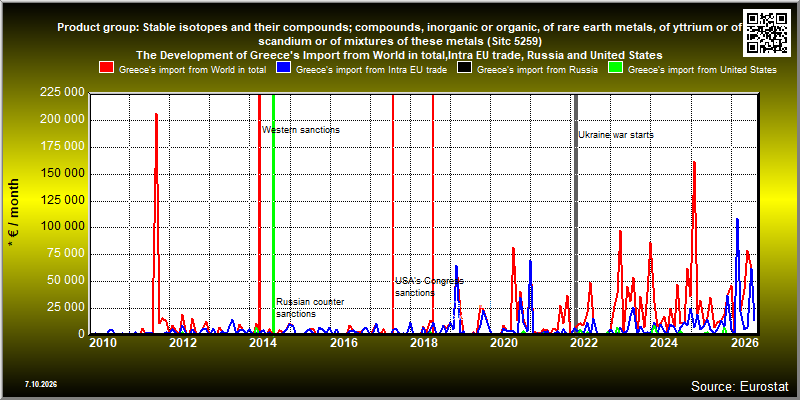Image resolution: width=800 pixels, height=400 pixels.
Task: Click the subtitle 'The Development of Greece's Import'
Action: (x=399, y=55)
